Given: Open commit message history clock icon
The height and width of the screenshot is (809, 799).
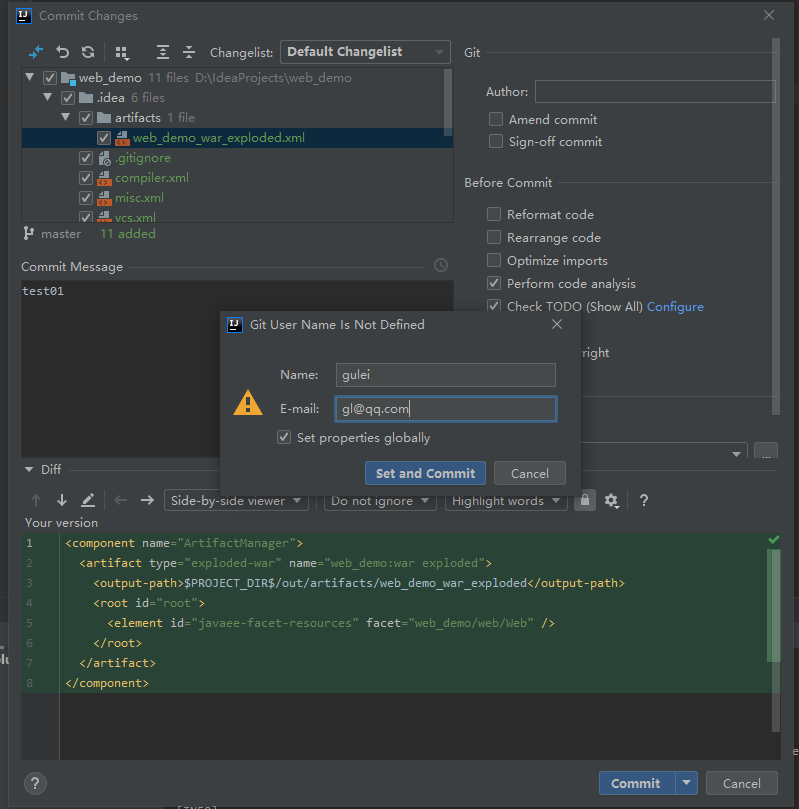Looking at the screenshot, I should pyautogui.click(x=441, y=265).
